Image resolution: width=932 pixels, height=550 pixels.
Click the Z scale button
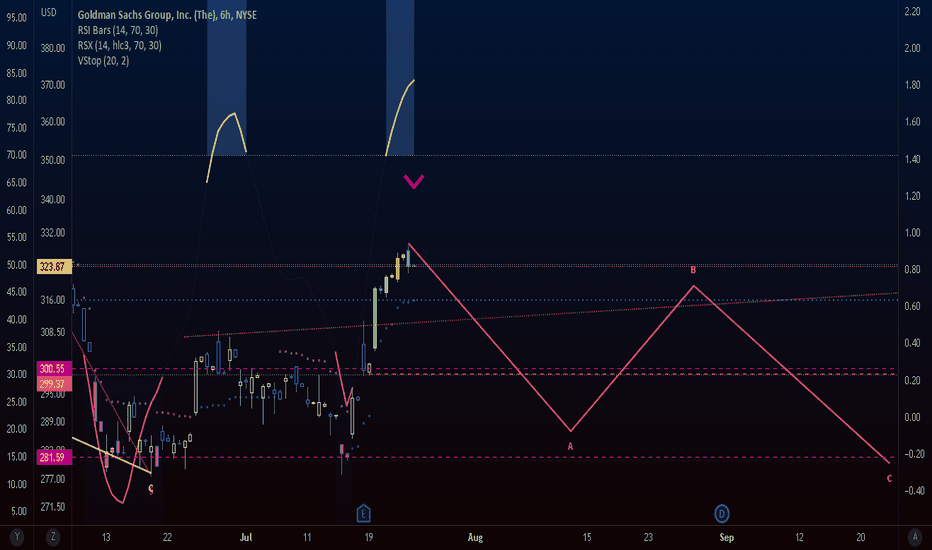53,537
